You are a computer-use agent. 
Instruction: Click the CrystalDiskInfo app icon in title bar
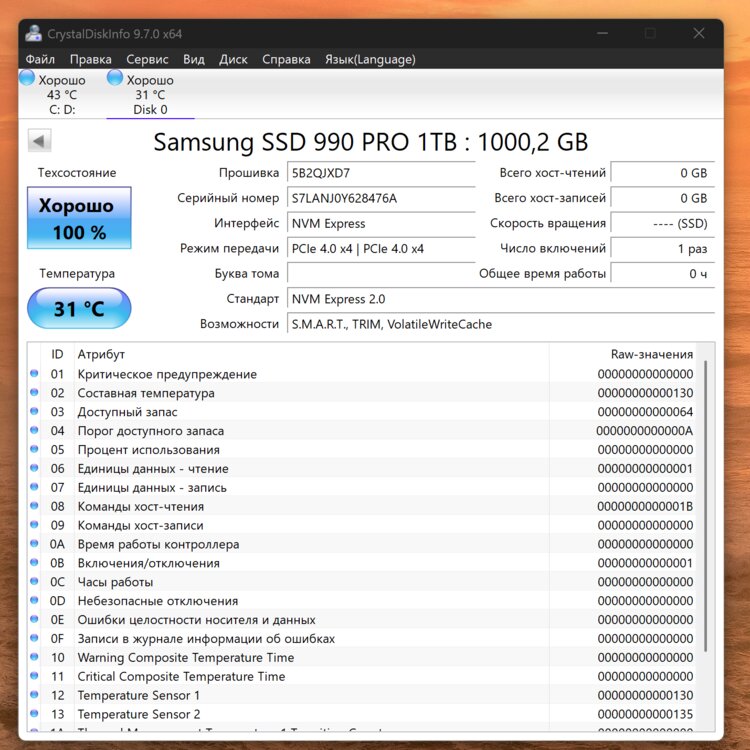[33, 34]
